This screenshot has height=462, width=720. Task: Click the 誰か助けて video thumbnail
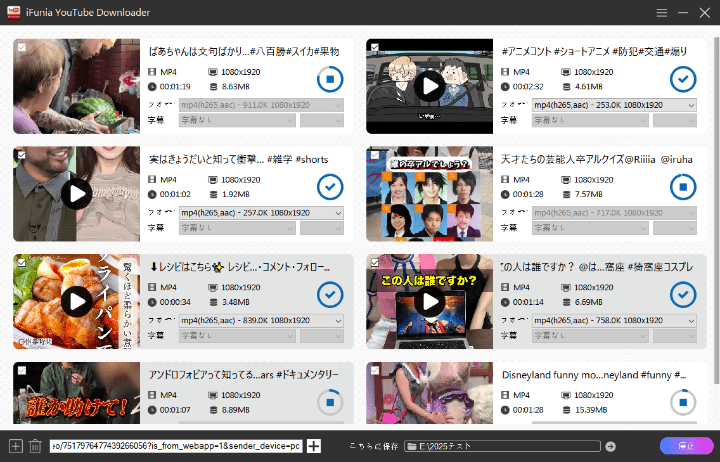pyautogui.click(x=76, y=393)
